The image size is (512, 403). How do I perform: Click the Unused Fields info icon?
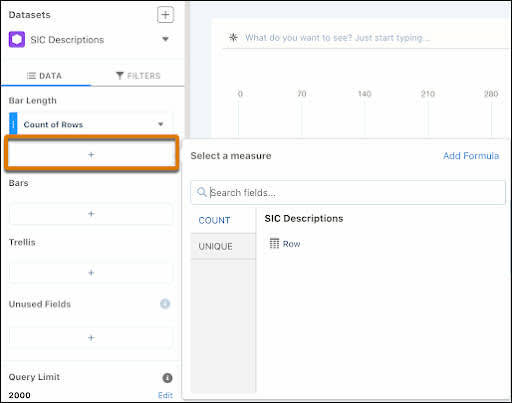[165, 304]
